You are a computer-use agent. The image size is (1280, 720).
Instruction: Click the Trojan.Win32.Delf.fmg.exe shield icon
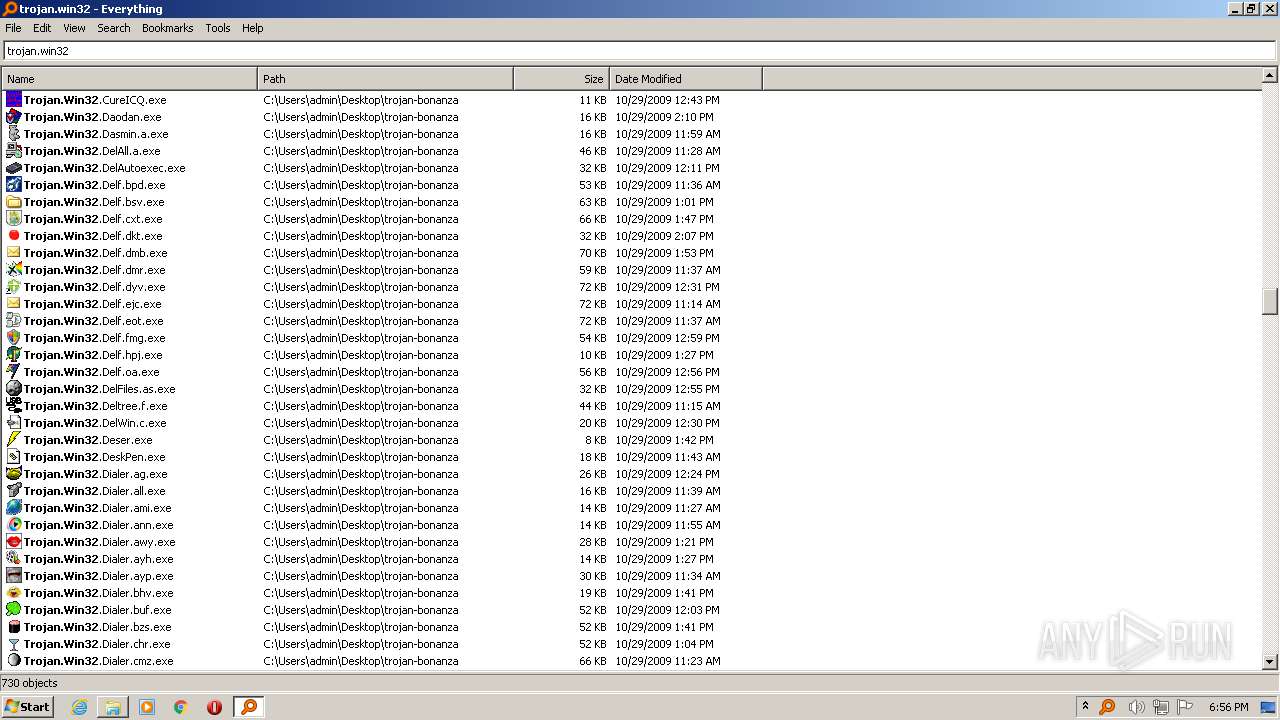(x=14, y=338)
